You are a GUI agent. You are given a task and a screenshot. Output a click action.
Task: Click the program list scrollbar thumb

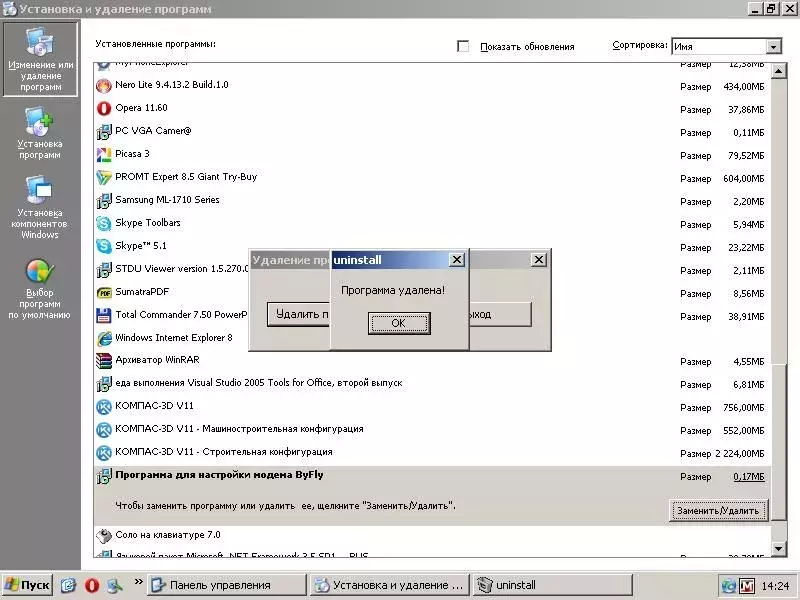click(x=778, y=442)
